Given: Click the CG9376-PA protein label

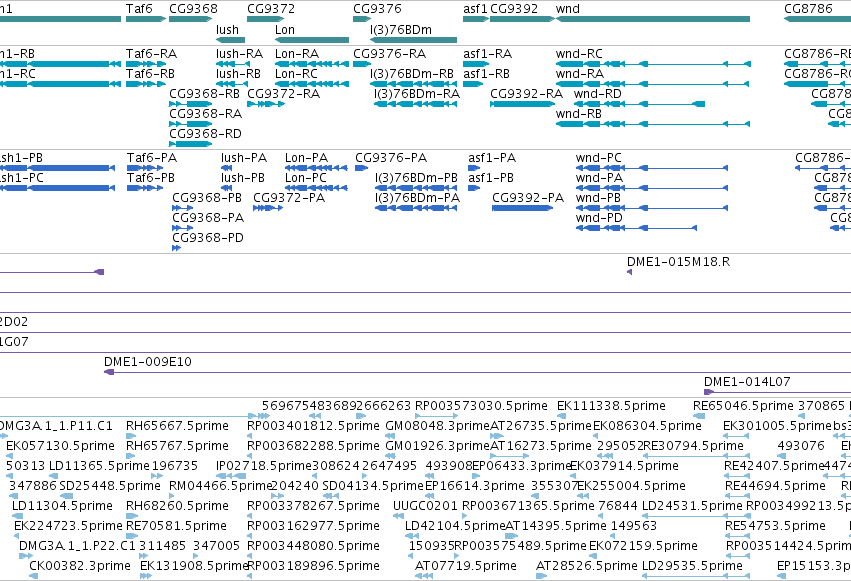Looking at the screenshot, I should 391,158.
